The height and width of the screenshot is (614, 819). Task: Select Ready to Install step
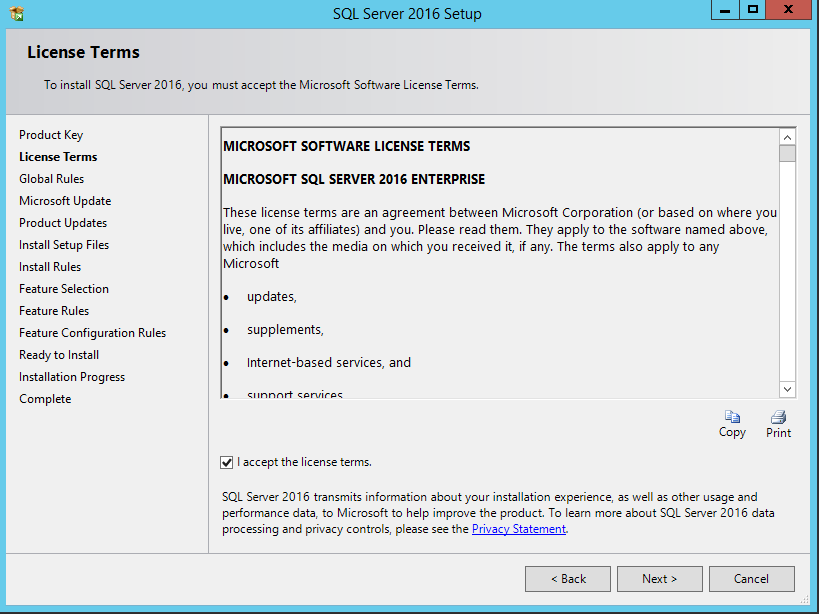[59, 355]
